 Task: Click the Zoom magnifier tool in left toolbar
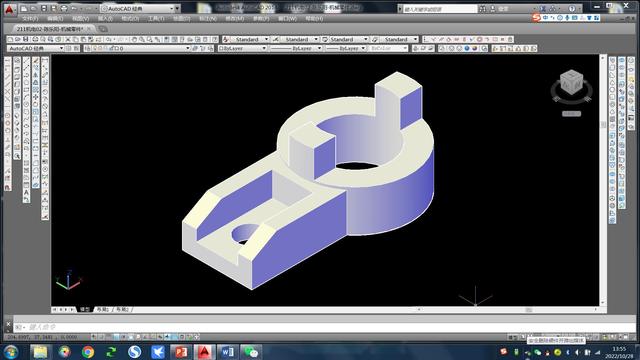click(x=17, y=156)
